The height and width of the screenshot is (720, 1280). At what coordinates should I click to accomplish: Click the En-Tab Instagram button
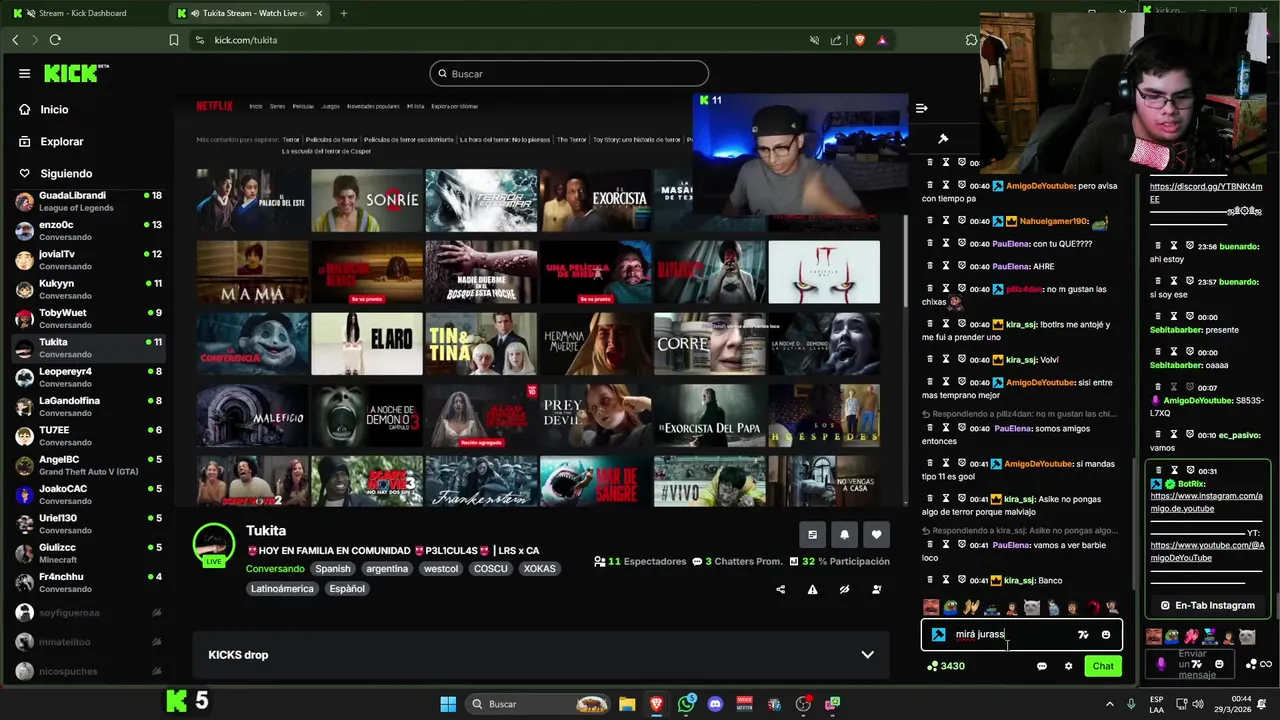pyautogui.click(x=1207, y=605)
